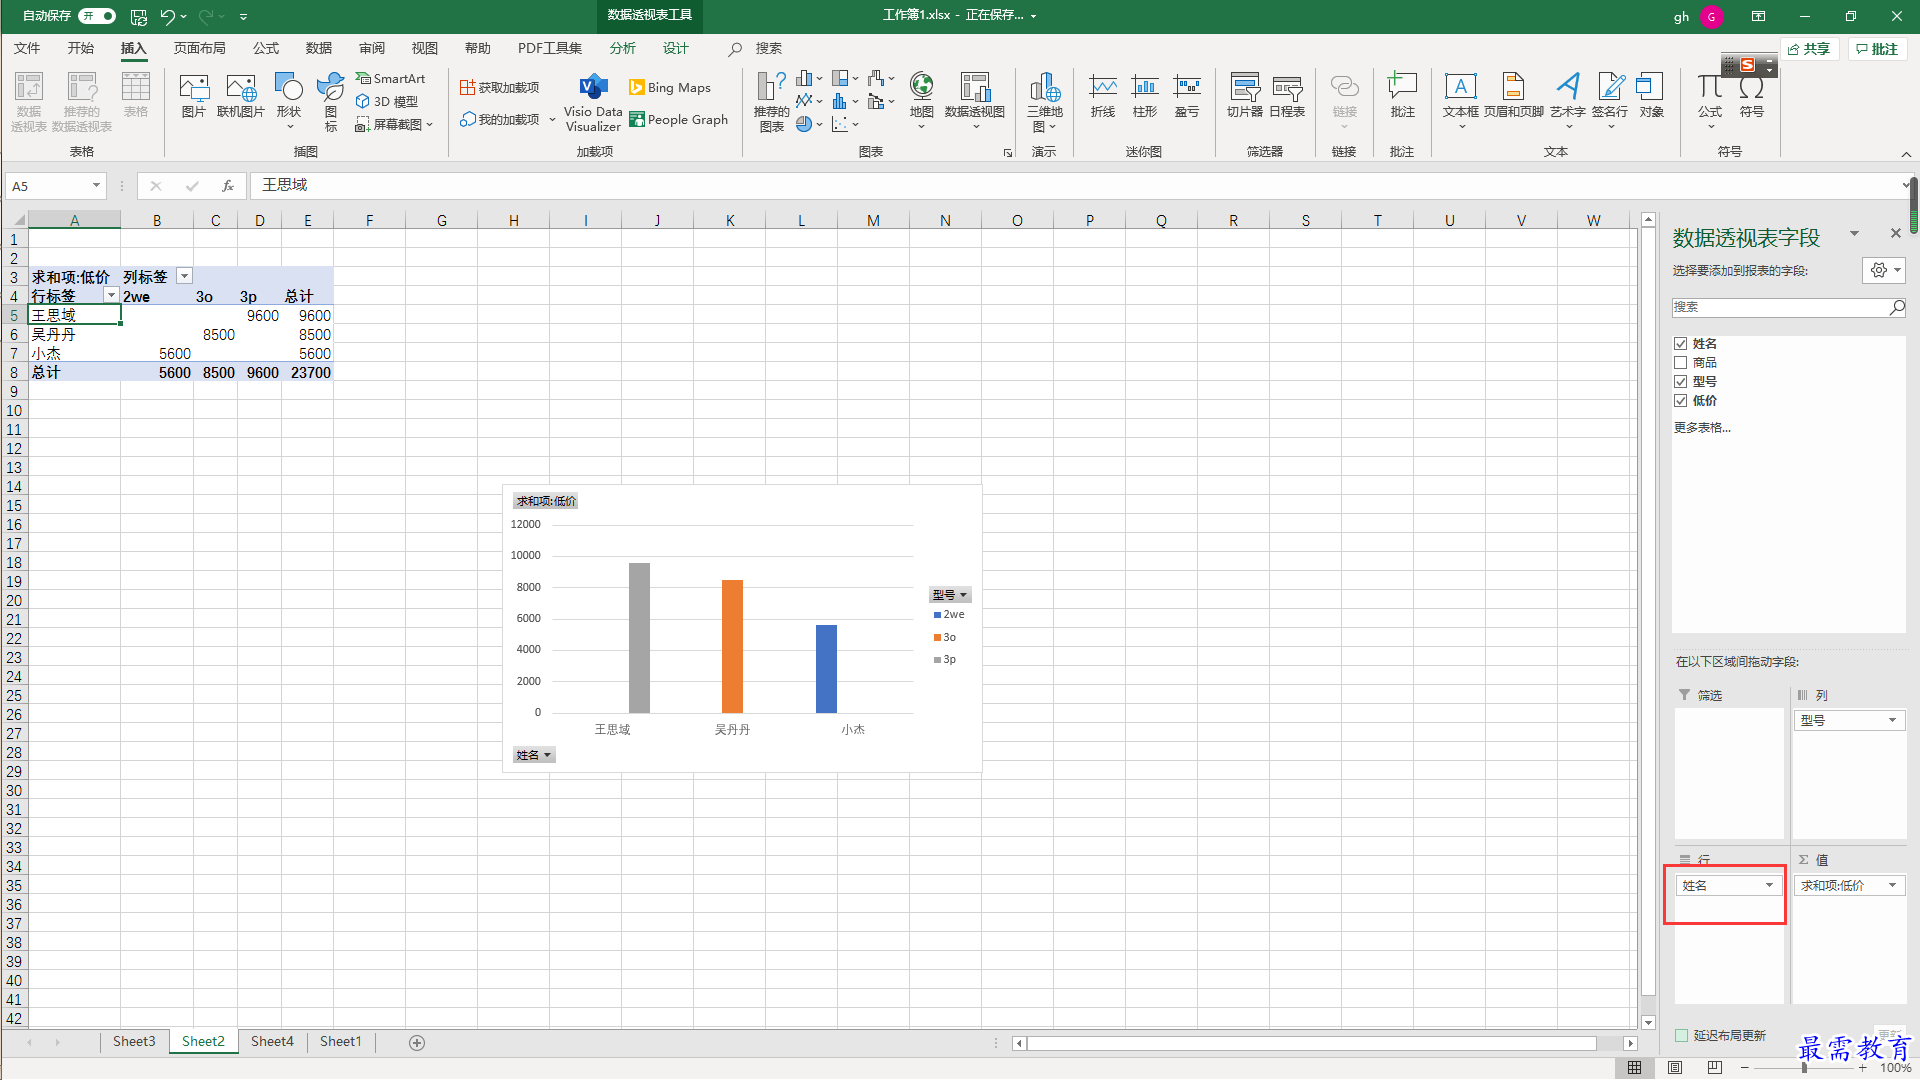The width and height of the screenshot is (1920, 1080).
Task: Expand the 求和项:低价 dropdown in 值 area
Action: (1892, 886)
